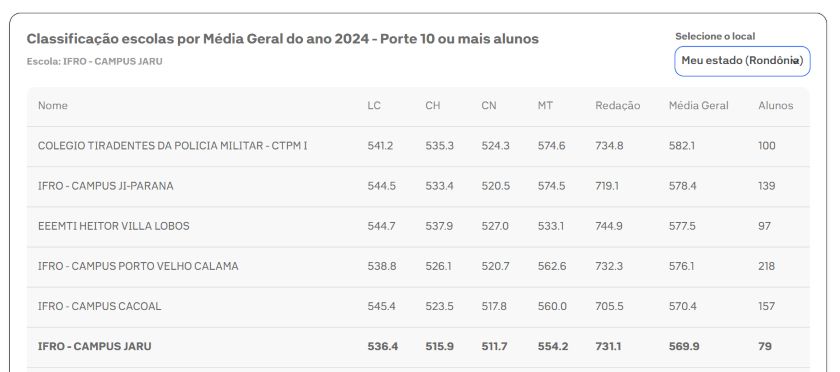Select the IFRO - CAMPUS PORTO VELHO CALAMA row
The height and width of the screenshot is (372, 840).
418,267
